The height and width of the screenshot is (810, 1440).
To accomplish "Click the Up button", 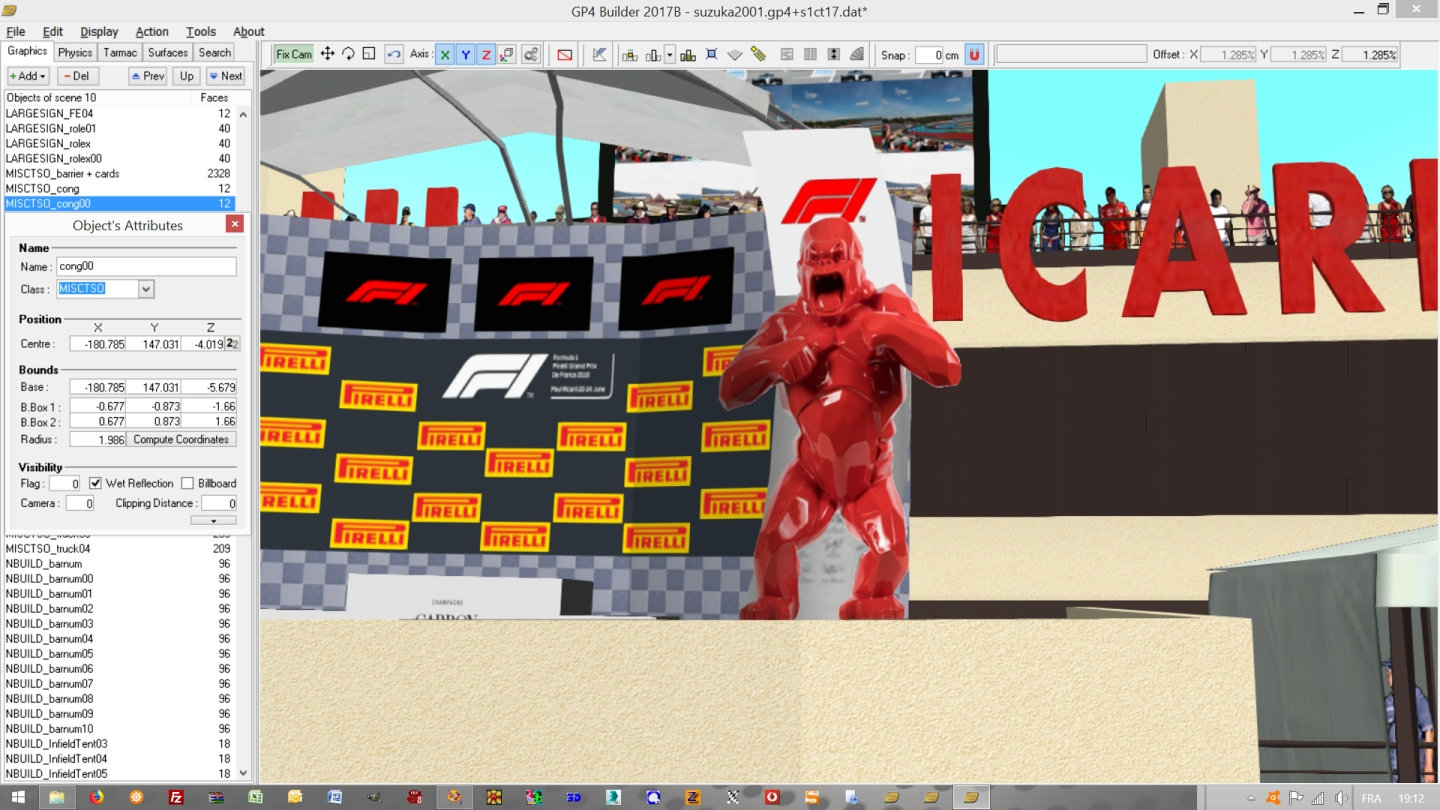I will [186, 76].
